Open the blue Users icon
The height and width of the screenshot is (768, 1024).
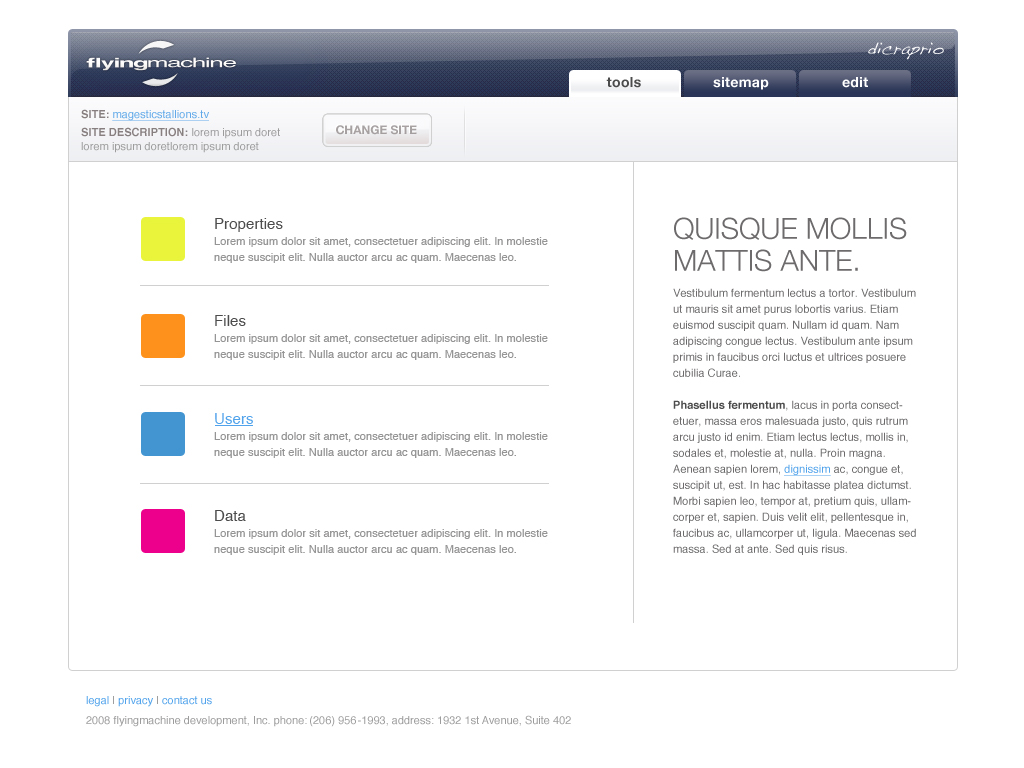[x=163, y=434]
